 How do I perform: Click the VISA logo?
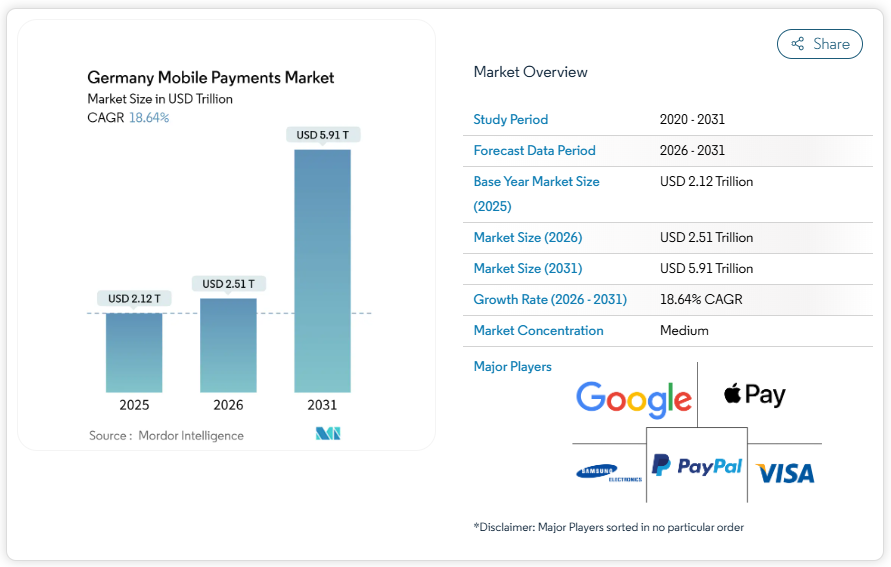click(x=785, y=472)
